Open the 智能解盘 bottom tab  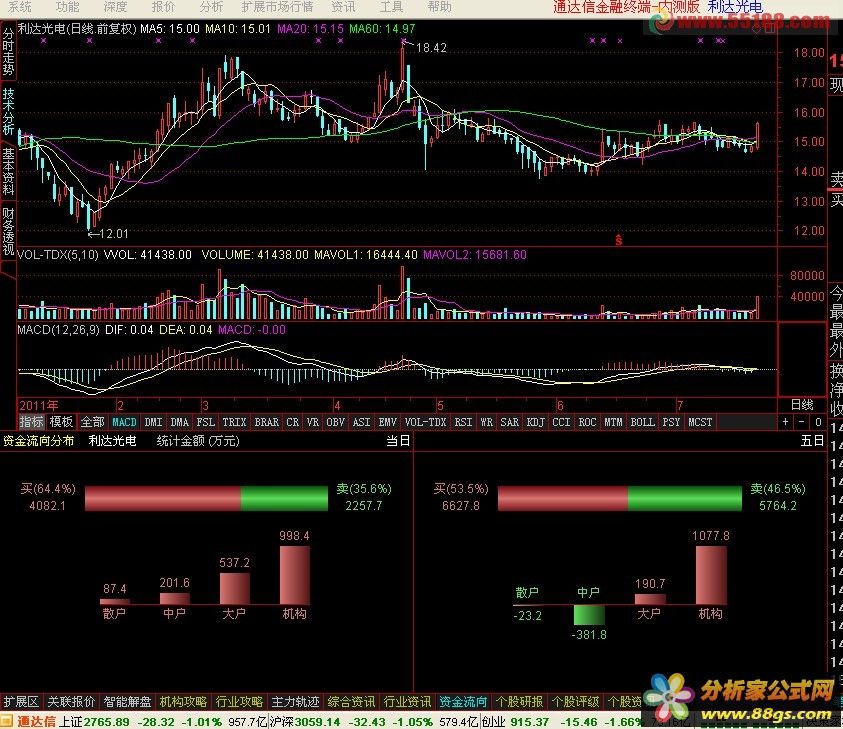(x=127, y=702)
